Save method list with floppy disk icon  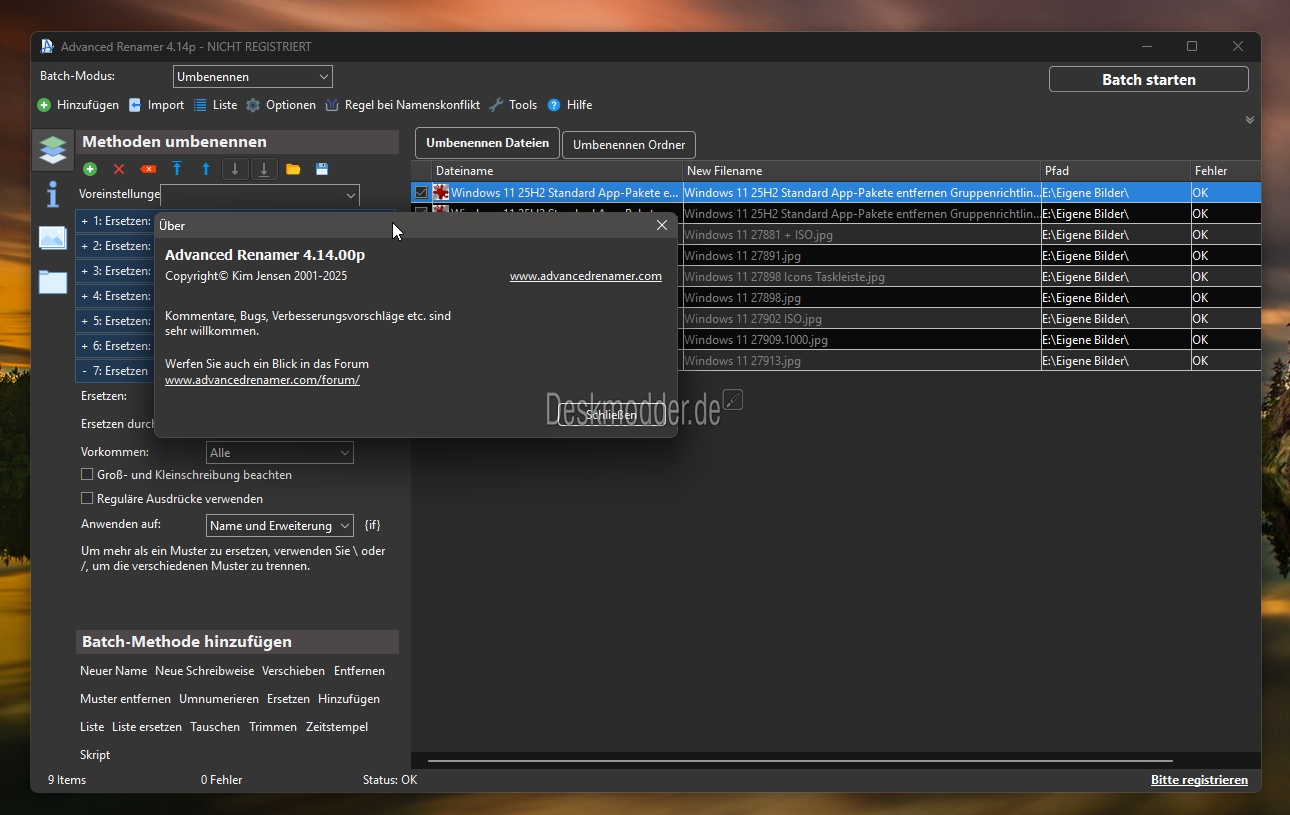[322, 170]
